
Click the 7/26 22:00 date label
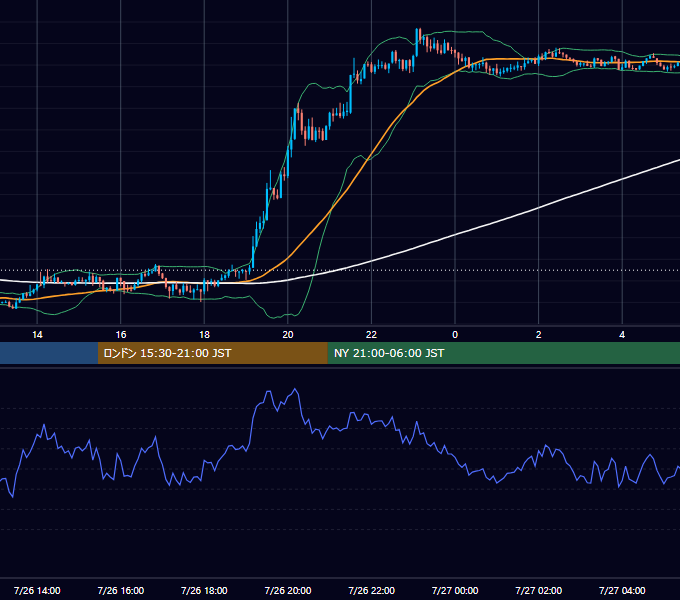371,590
